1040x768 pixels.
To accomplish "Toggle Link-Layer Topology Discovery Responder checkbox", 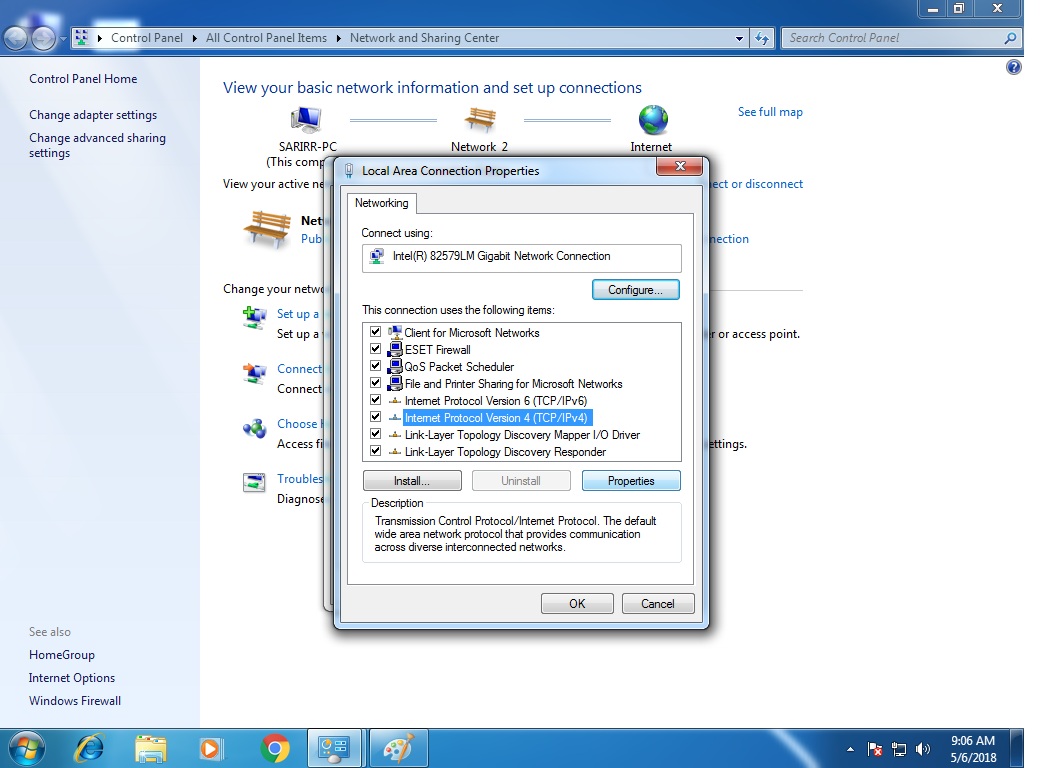I will coord(375,451).
